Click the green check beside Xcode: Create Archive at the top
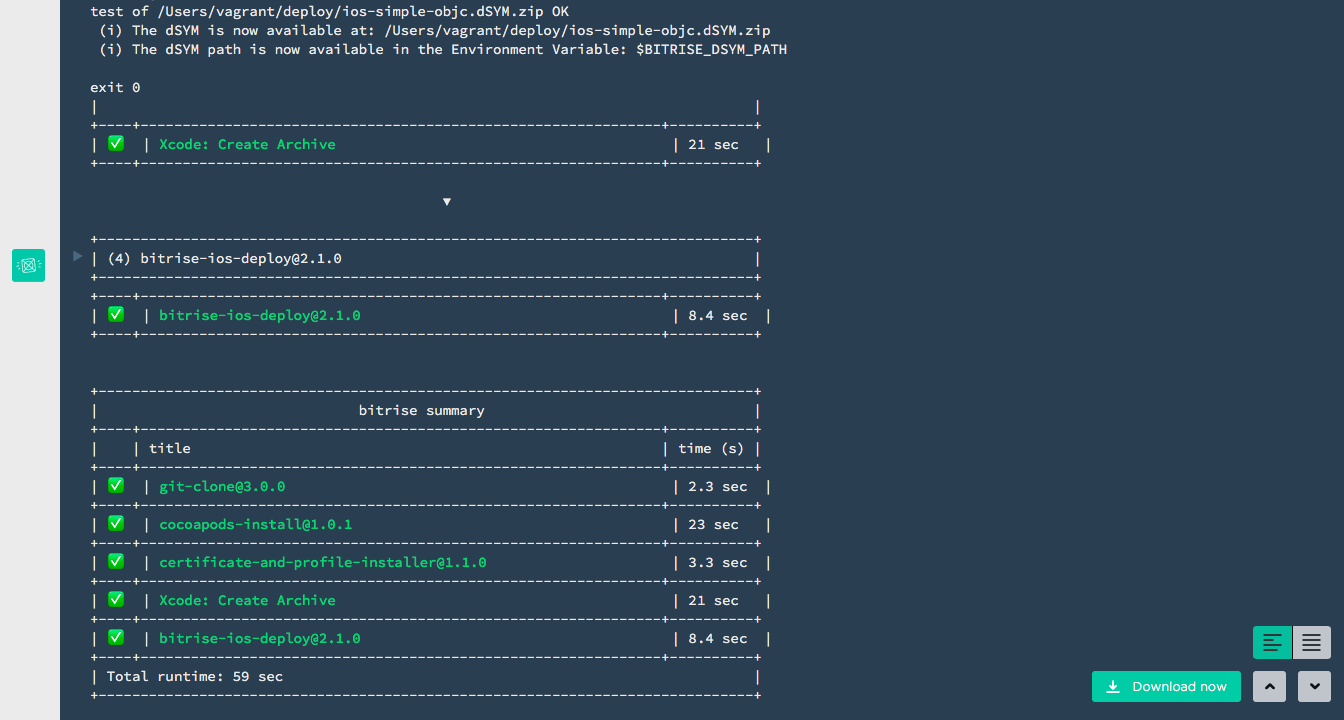1344x720 pixels. [116, 143]
